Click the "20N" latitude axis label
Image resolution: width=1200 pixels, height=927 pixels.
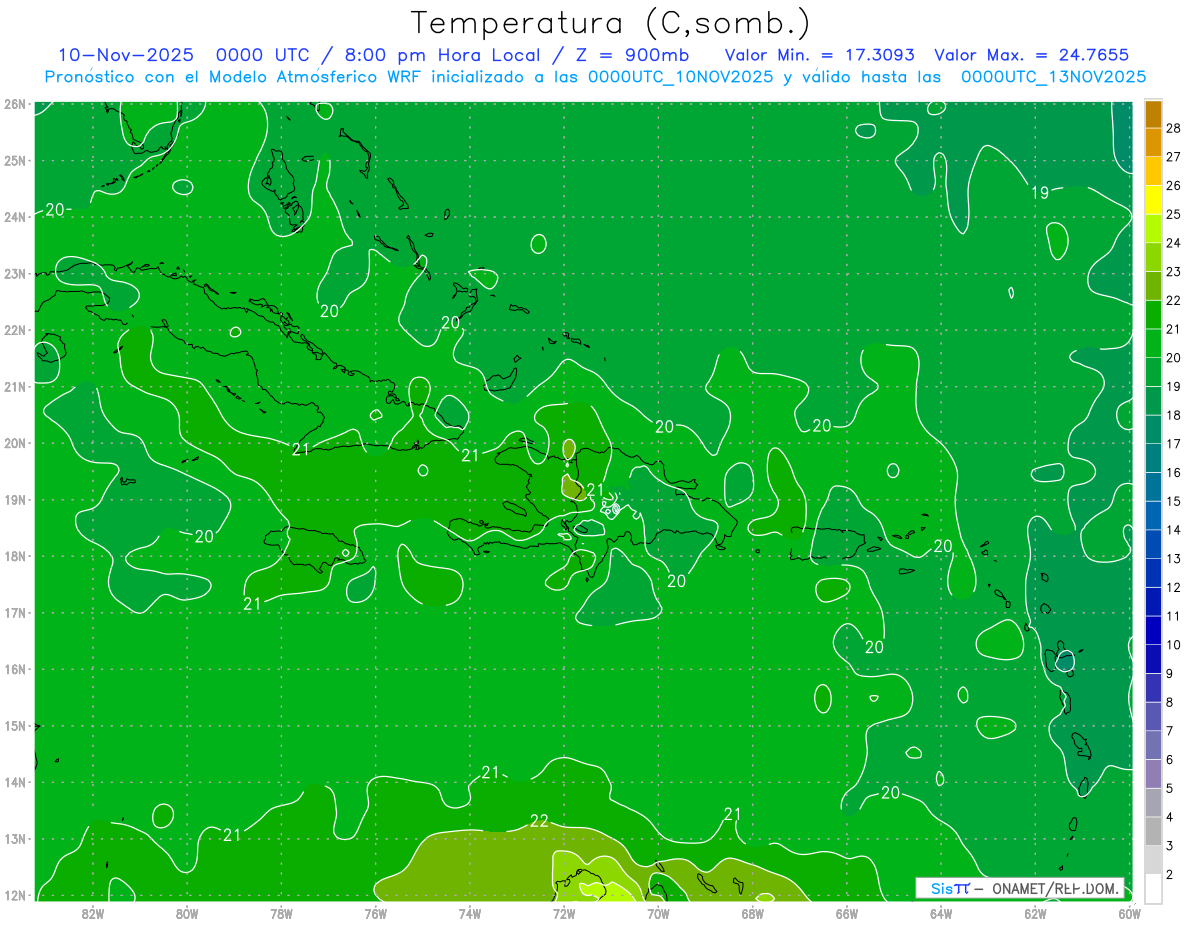pos(14,443)
